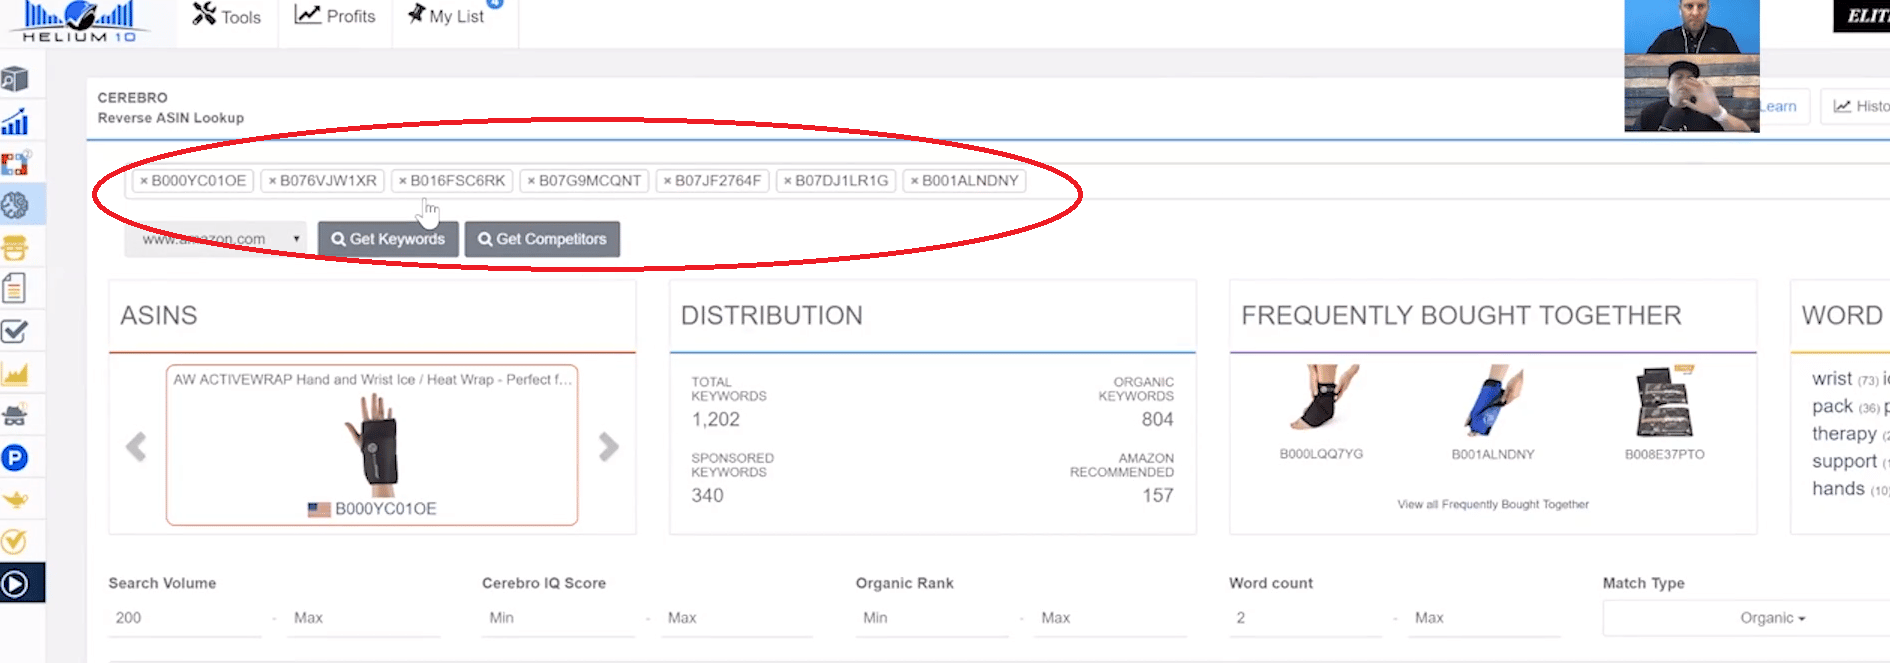This screenshot has width=1890, height=666.
Task: Click the Organic Rank Max field
Action: click(x=1112, y=618)
